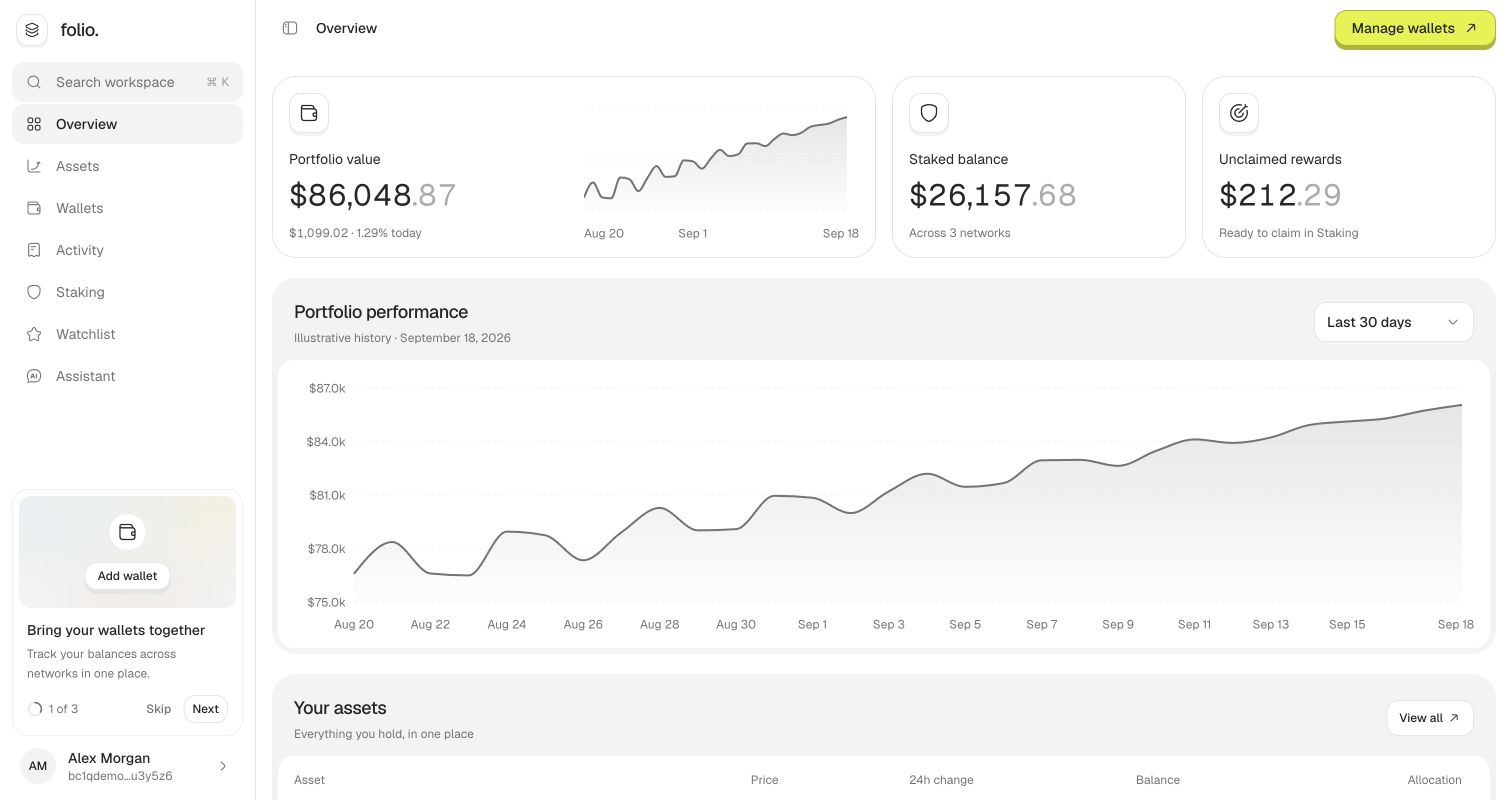1512x800 pixels.
Task: Click the Add wallet button
Action: (127, 576)
